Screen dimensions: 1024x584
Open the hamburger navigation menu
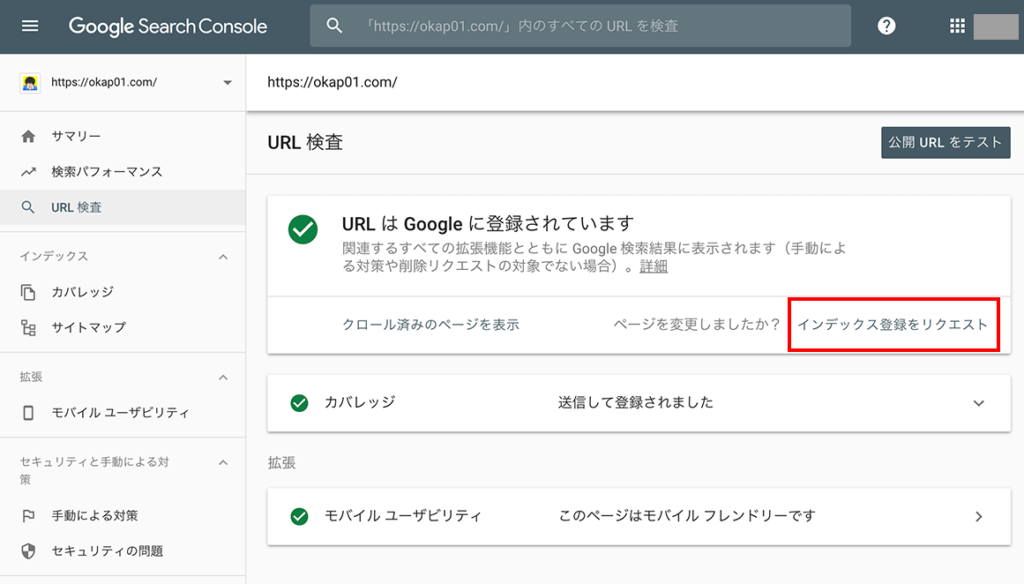coord(30,26)
